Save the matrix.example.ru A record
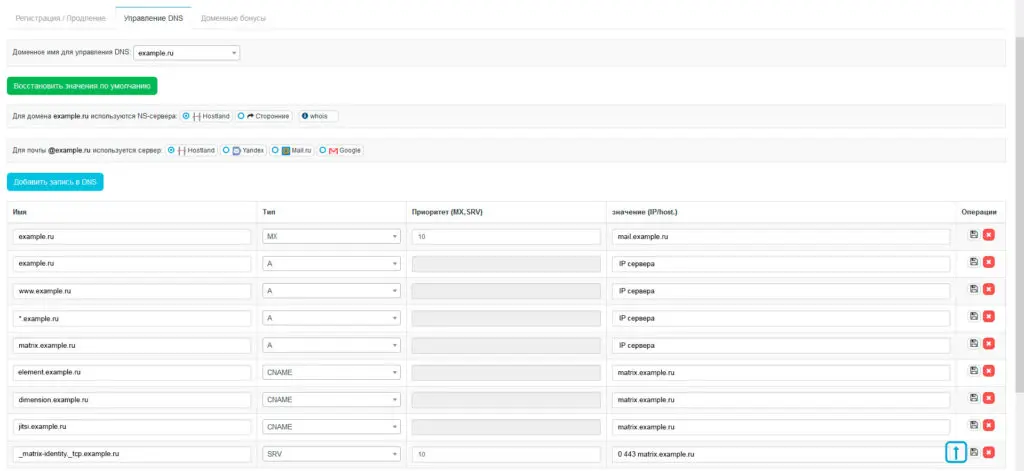Screen dimensions: 1024x471 tap(974, 344)
